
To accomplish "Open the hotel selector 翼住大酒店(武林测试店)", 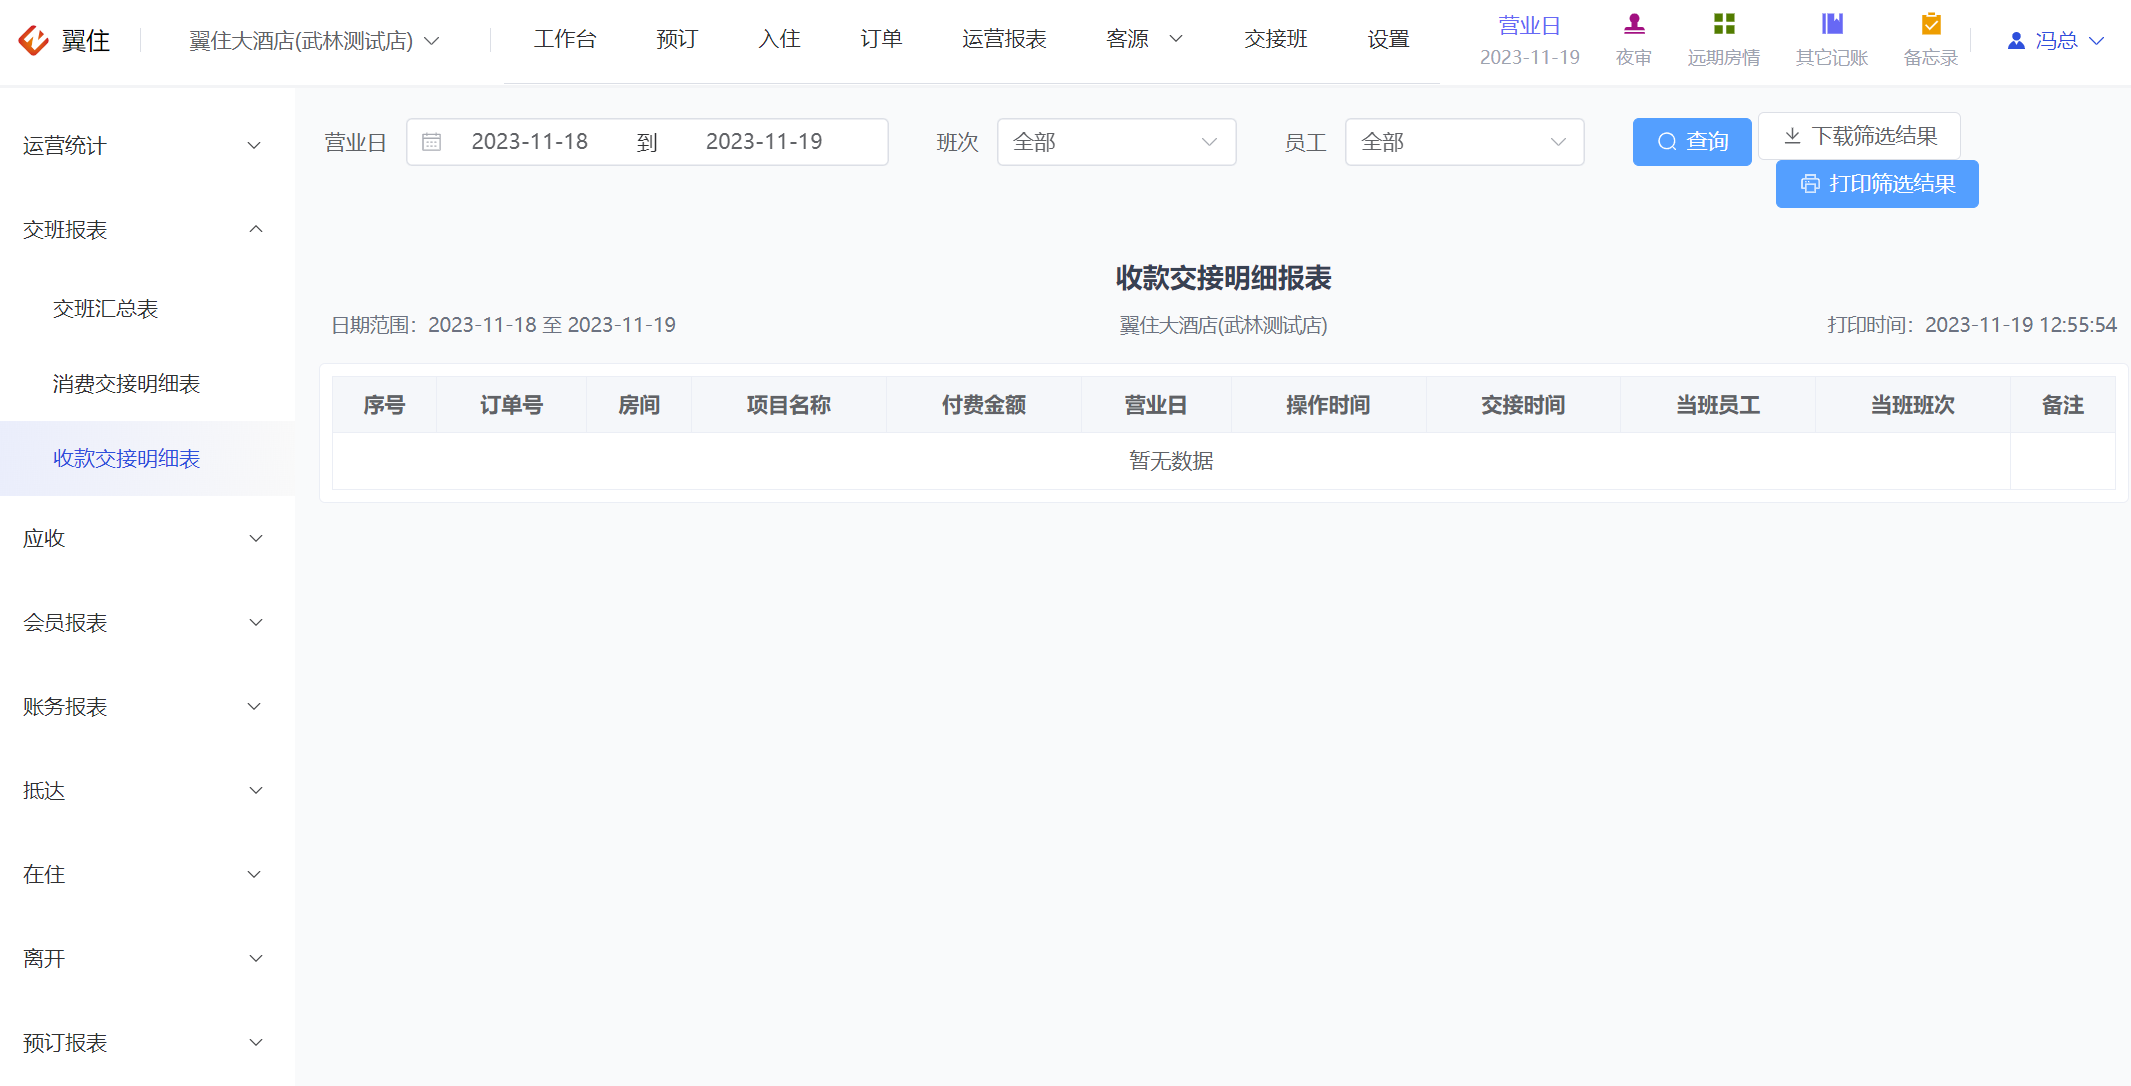I will 314,41.
